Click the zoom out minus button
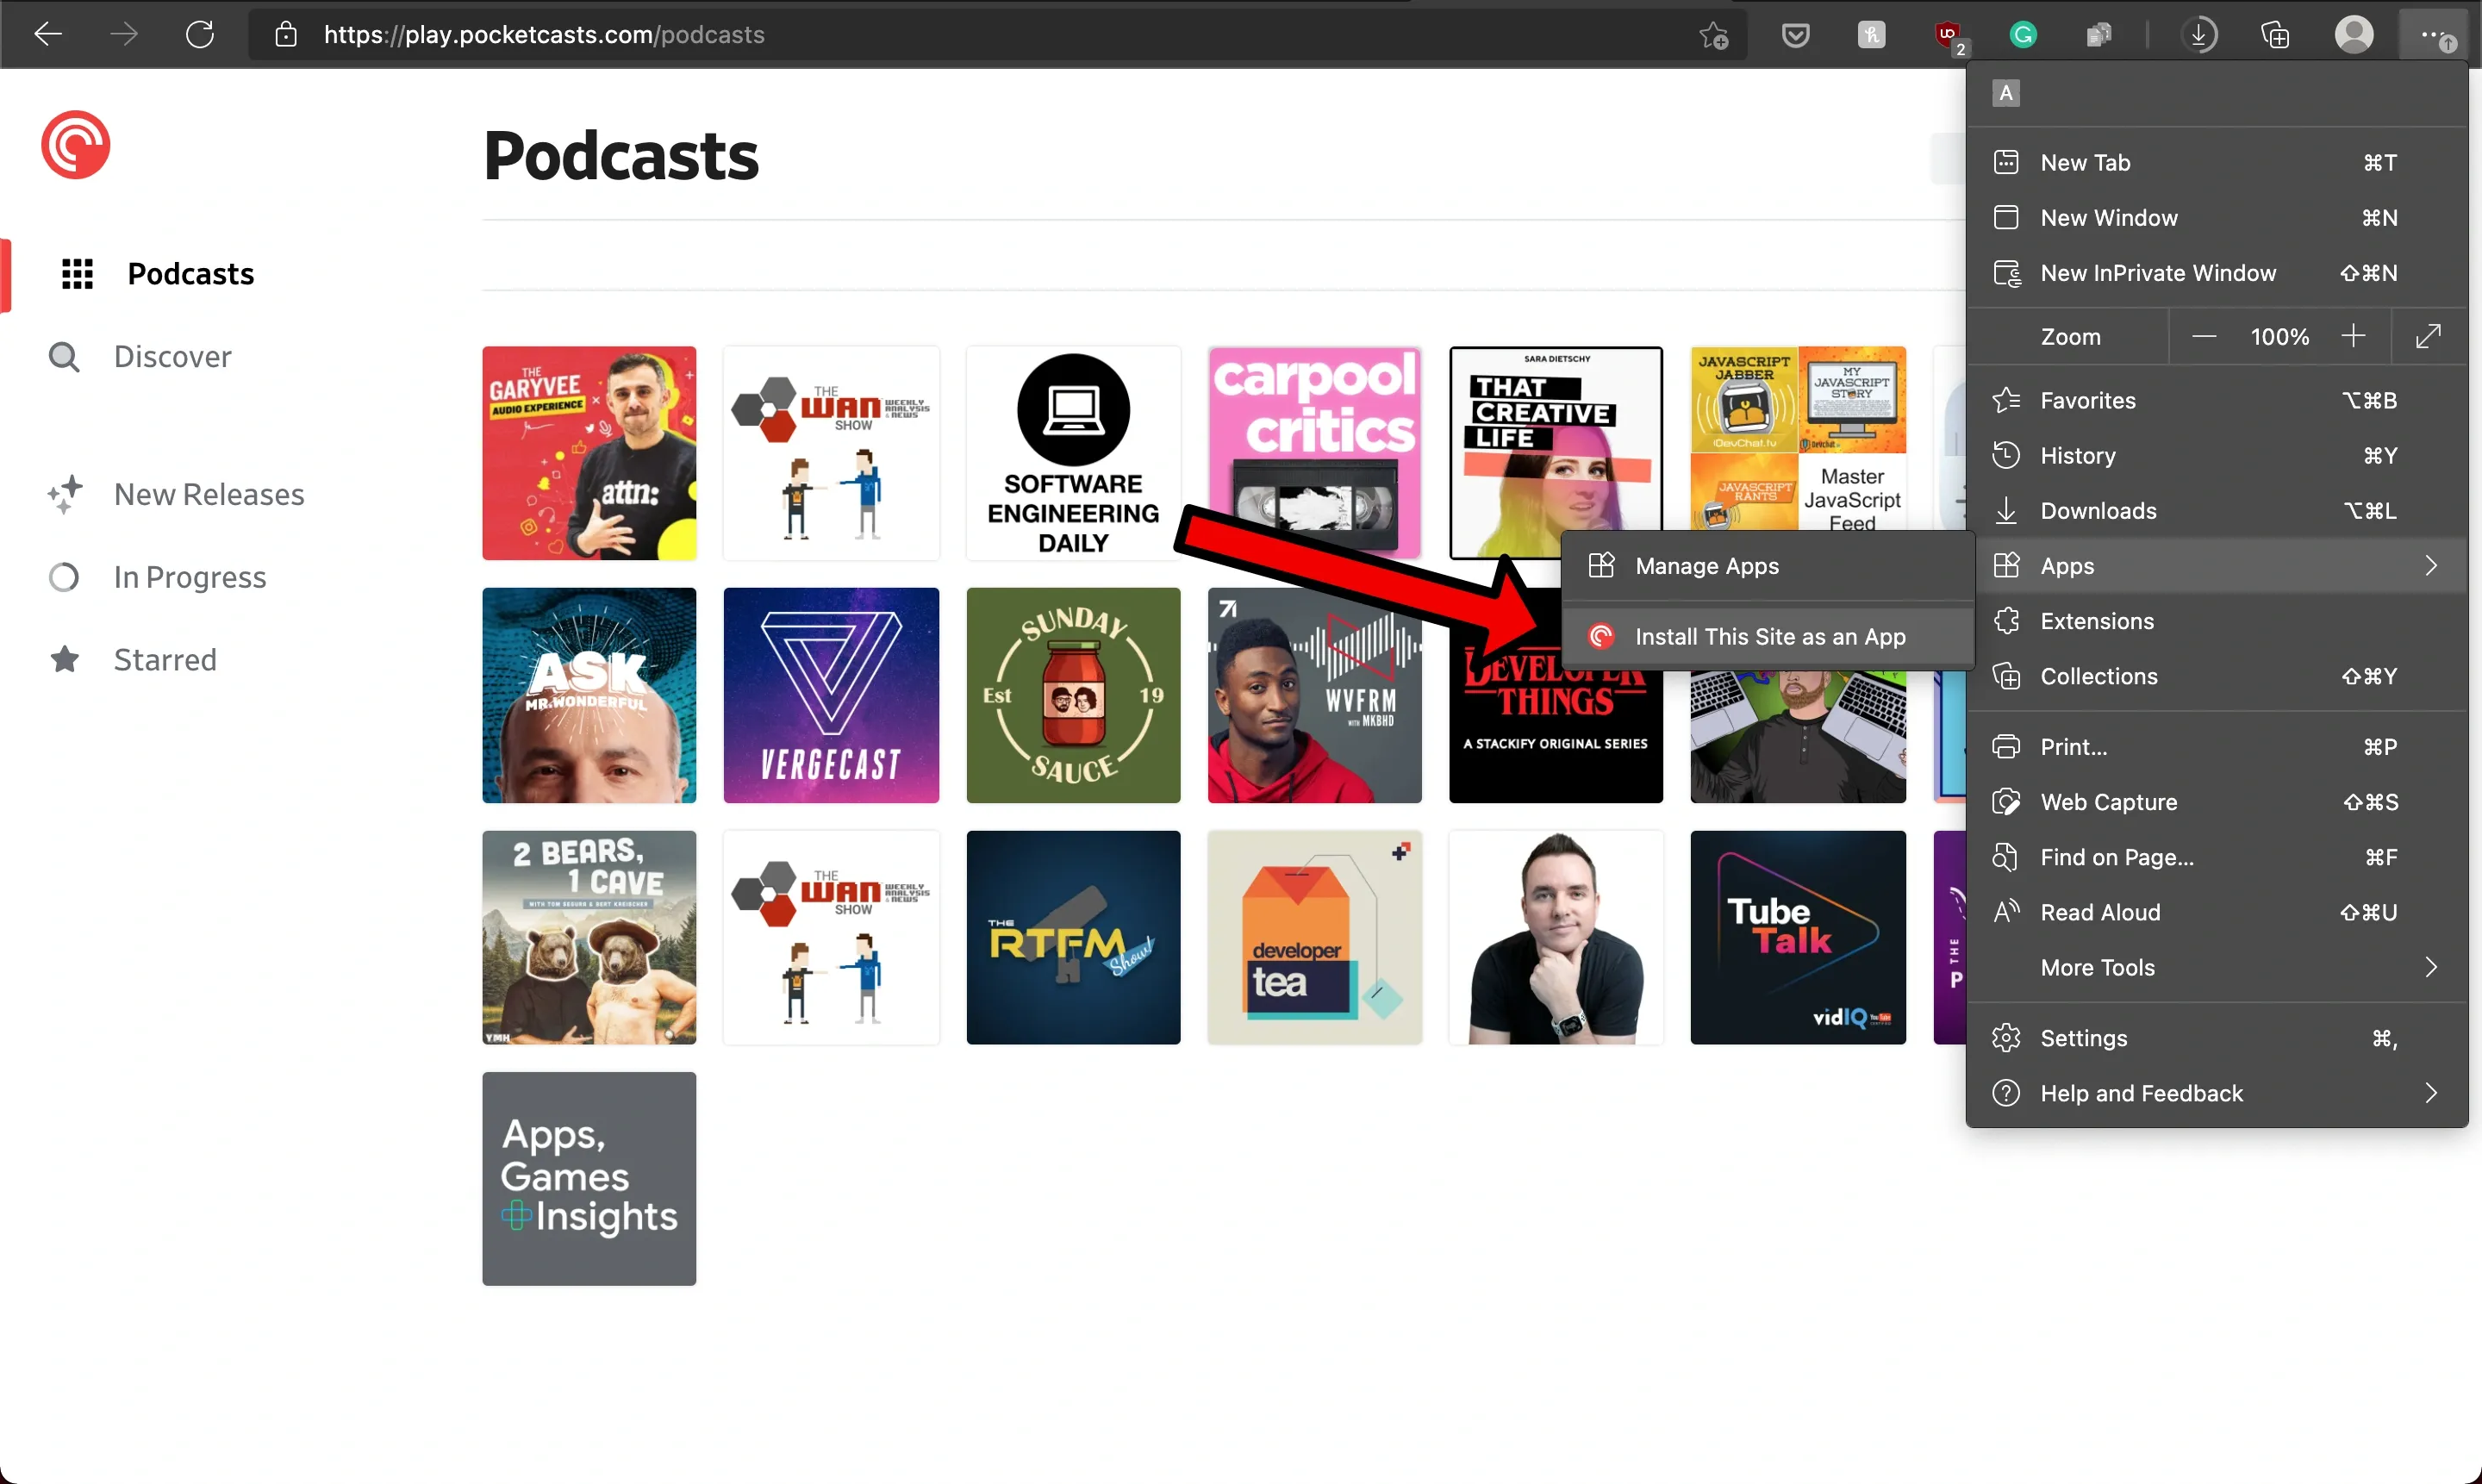This screenshot has height=1484, width=2482. 2204,336
